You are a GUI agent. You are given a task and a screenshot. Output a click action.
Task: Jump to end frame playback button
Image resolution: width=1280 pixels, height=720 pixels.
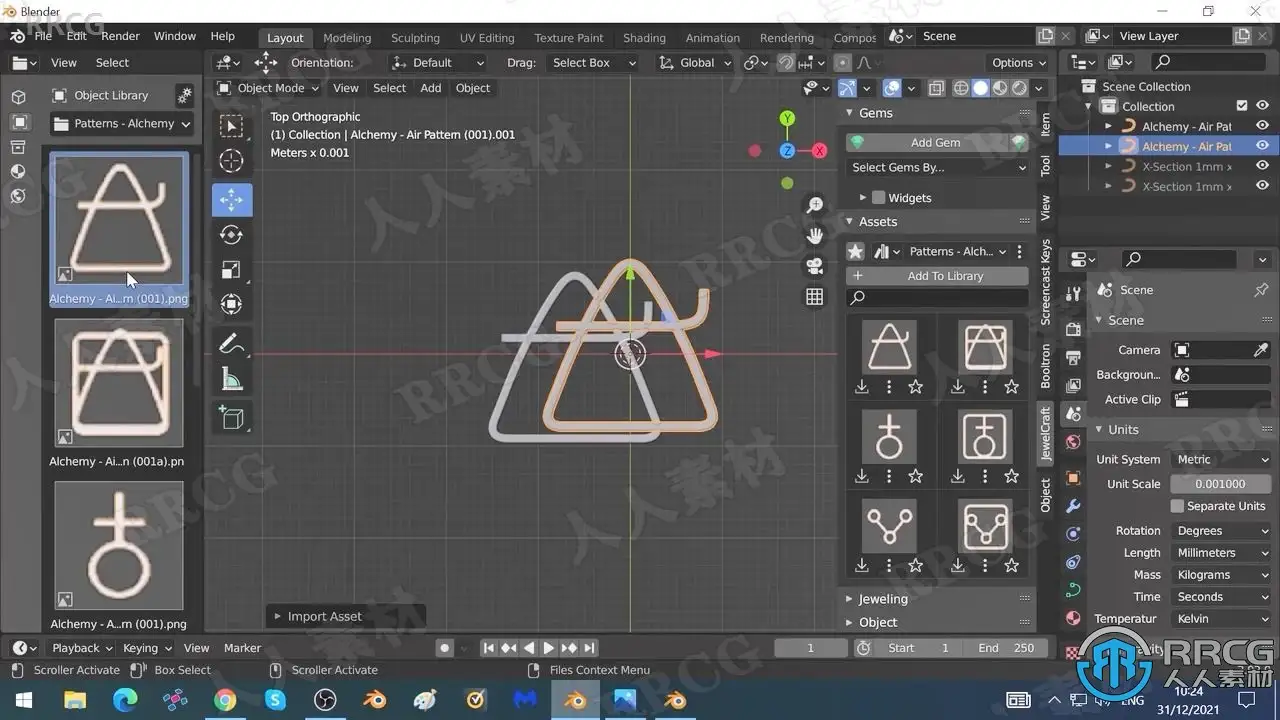589,648
